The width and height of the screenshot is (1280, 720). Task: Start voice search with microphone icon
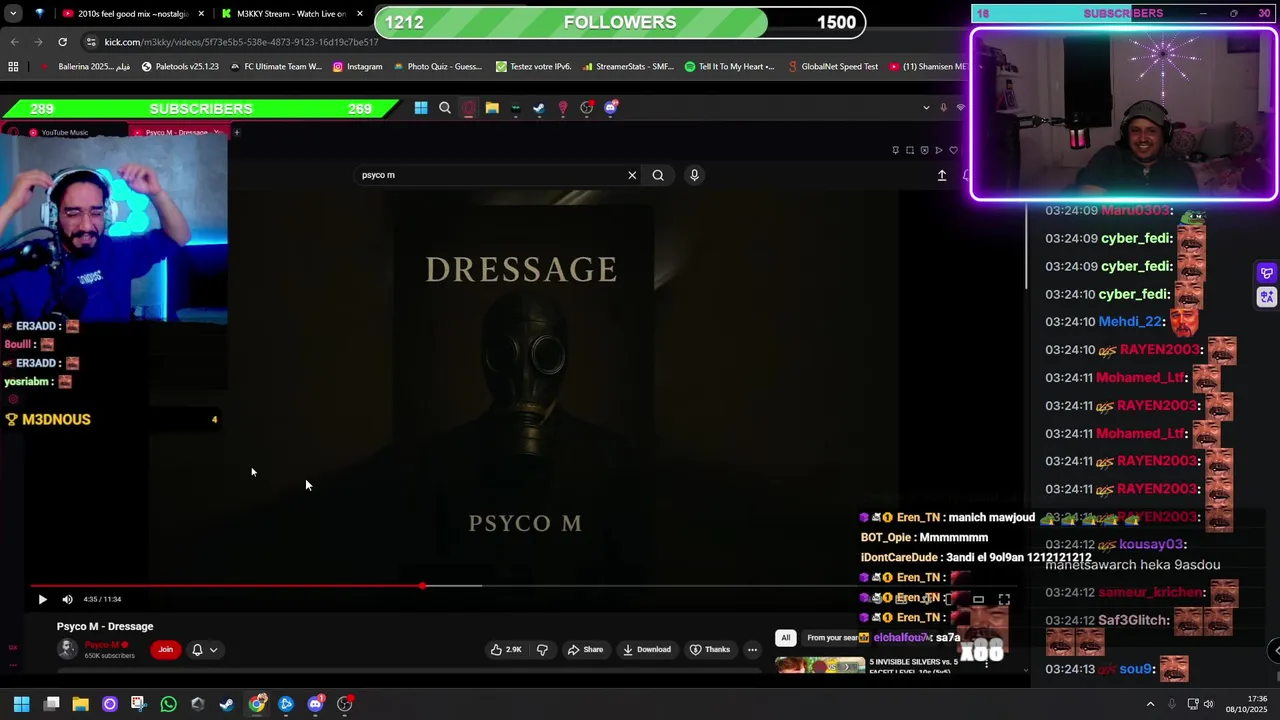[694, 175]
